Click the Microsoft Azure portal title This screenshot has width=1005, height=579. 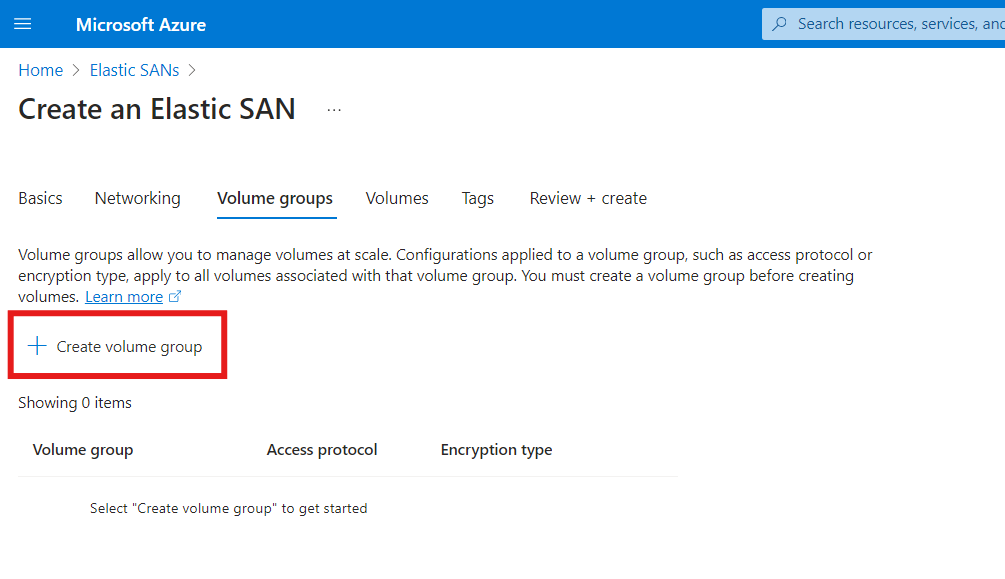tap(141, 25)
